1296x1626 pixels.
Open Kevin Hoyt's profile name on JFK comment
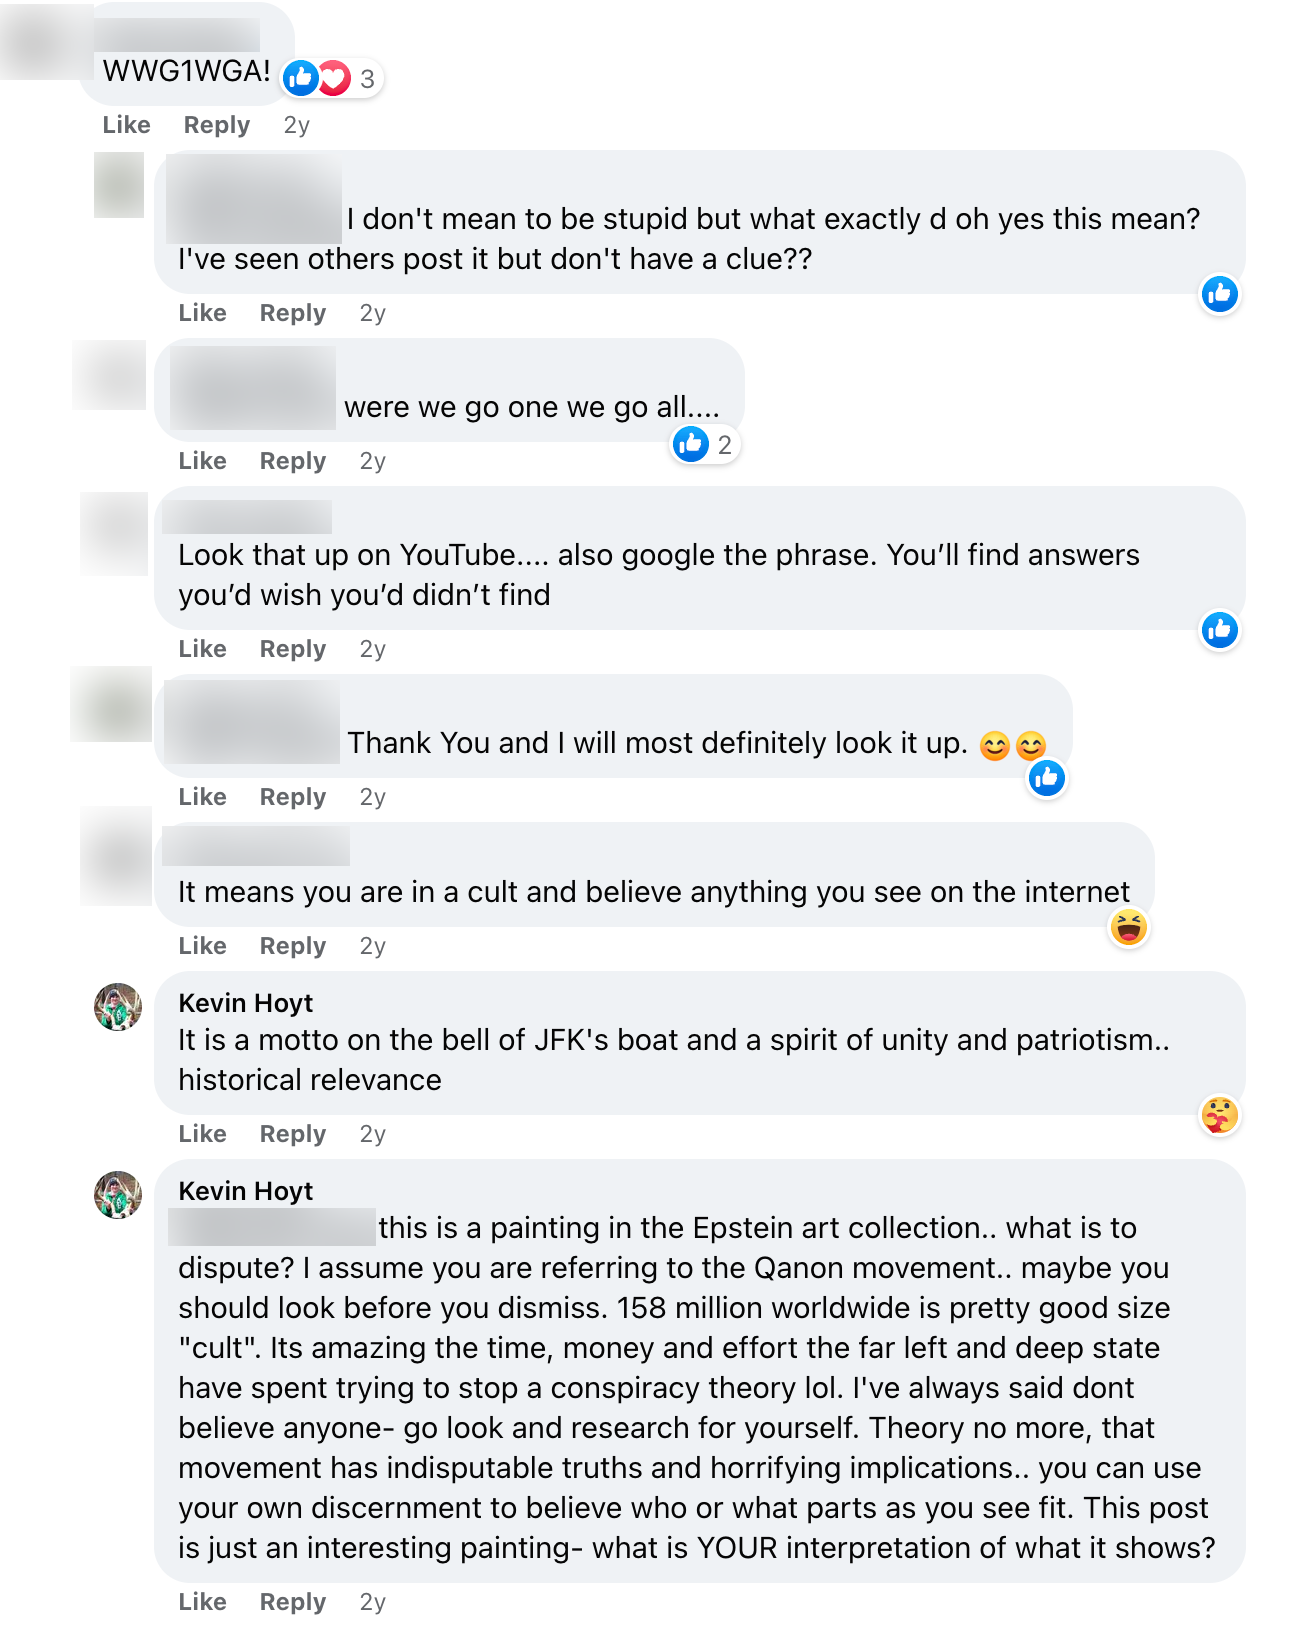click(245, 1003)
